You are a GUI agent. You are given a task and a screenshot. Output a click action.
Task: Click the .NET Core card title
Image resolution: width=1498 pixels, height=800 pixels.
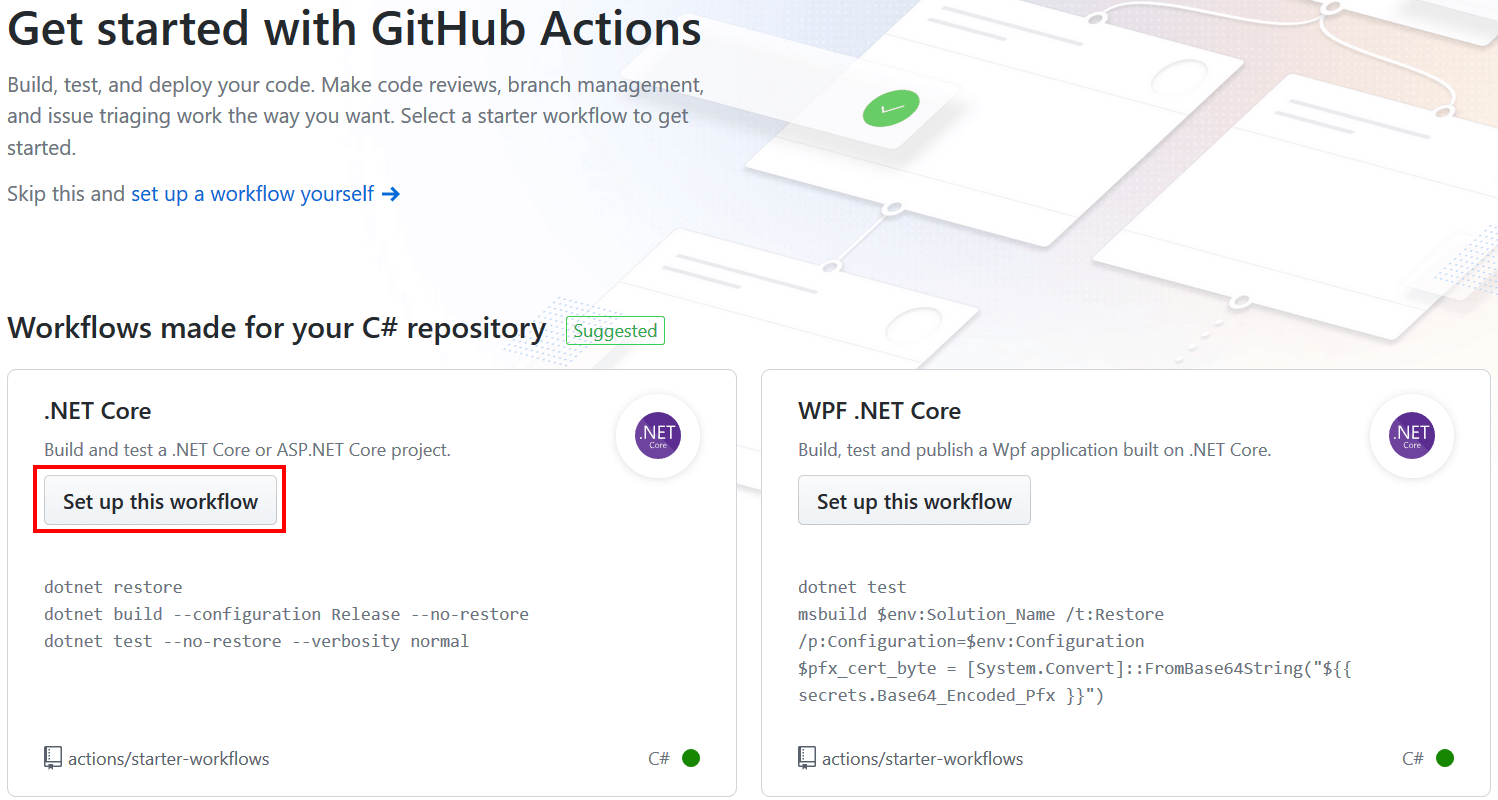[97, 410]
